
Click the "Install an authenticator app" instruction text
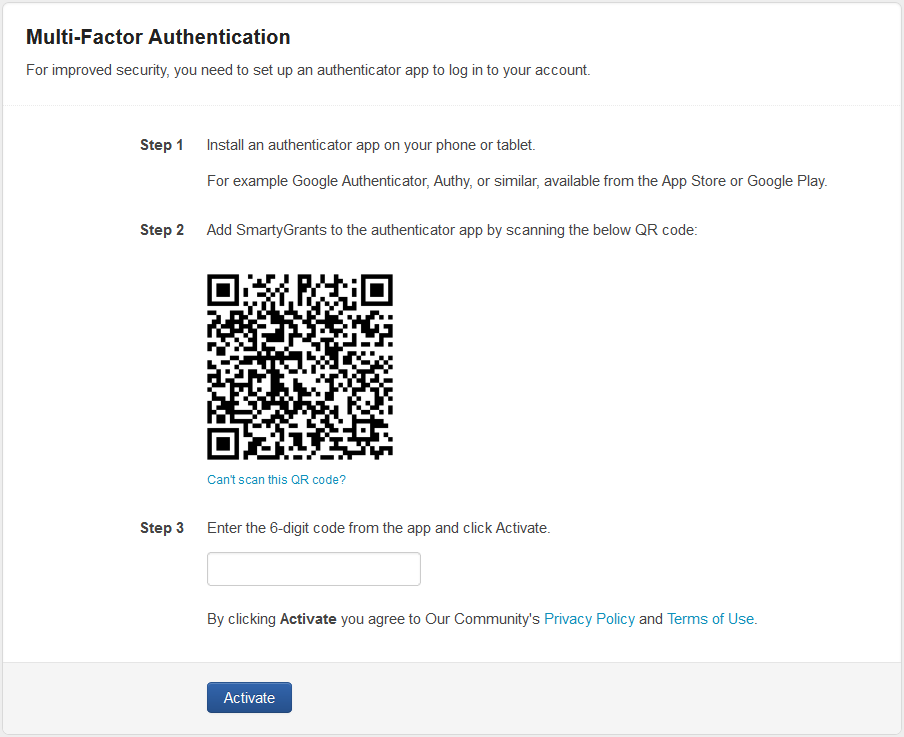pyautogui.click(x=371, y=145)
